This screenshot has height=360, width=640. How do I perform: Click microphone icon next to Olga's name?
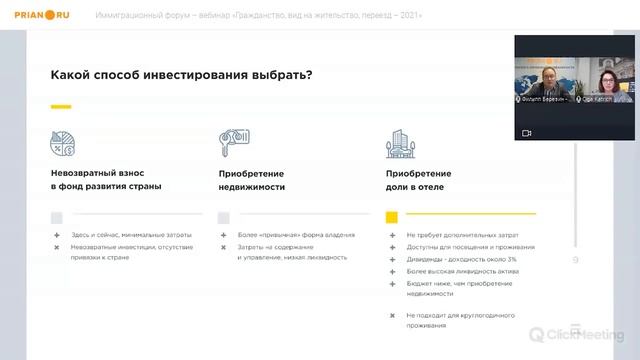[578, 99]
